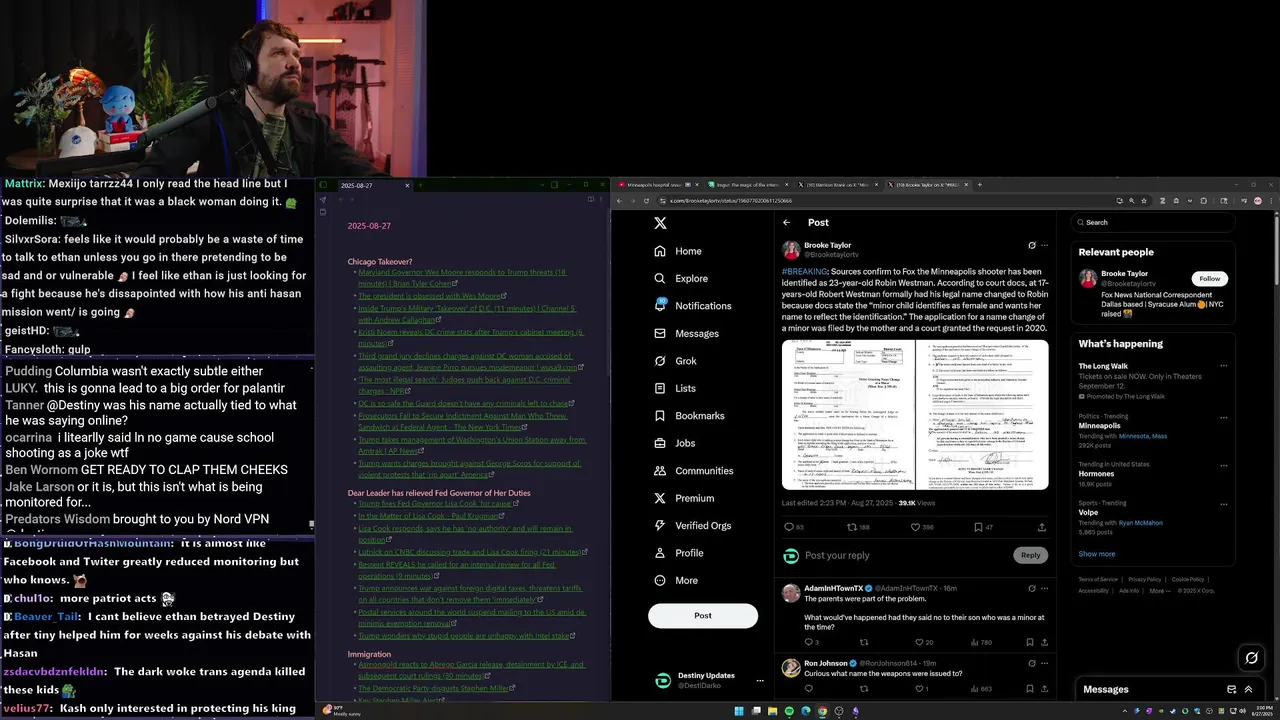This screenshot has width=1280, height=720.
Task: Switch to Harrison Krank on X tab
Action: tap(840, 185)
